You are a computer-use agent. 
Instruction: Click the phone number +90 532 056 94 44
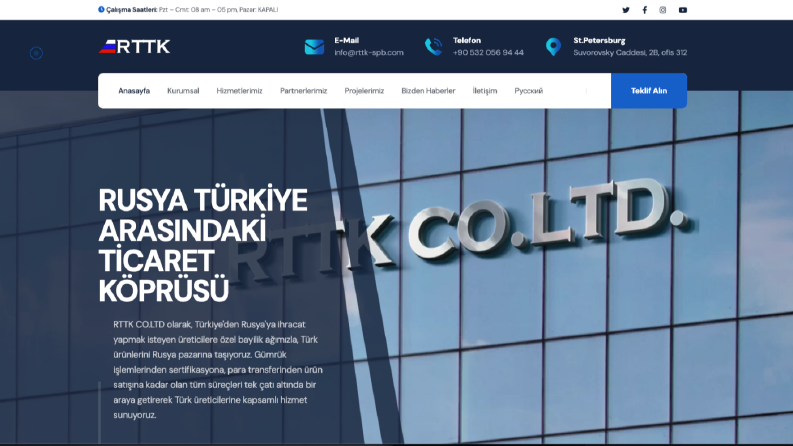[488, 53]
